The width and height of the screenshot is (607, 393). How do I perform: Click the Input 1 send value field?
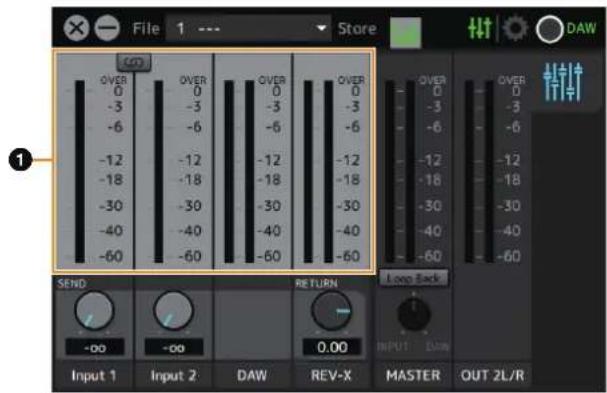point(95,347)
